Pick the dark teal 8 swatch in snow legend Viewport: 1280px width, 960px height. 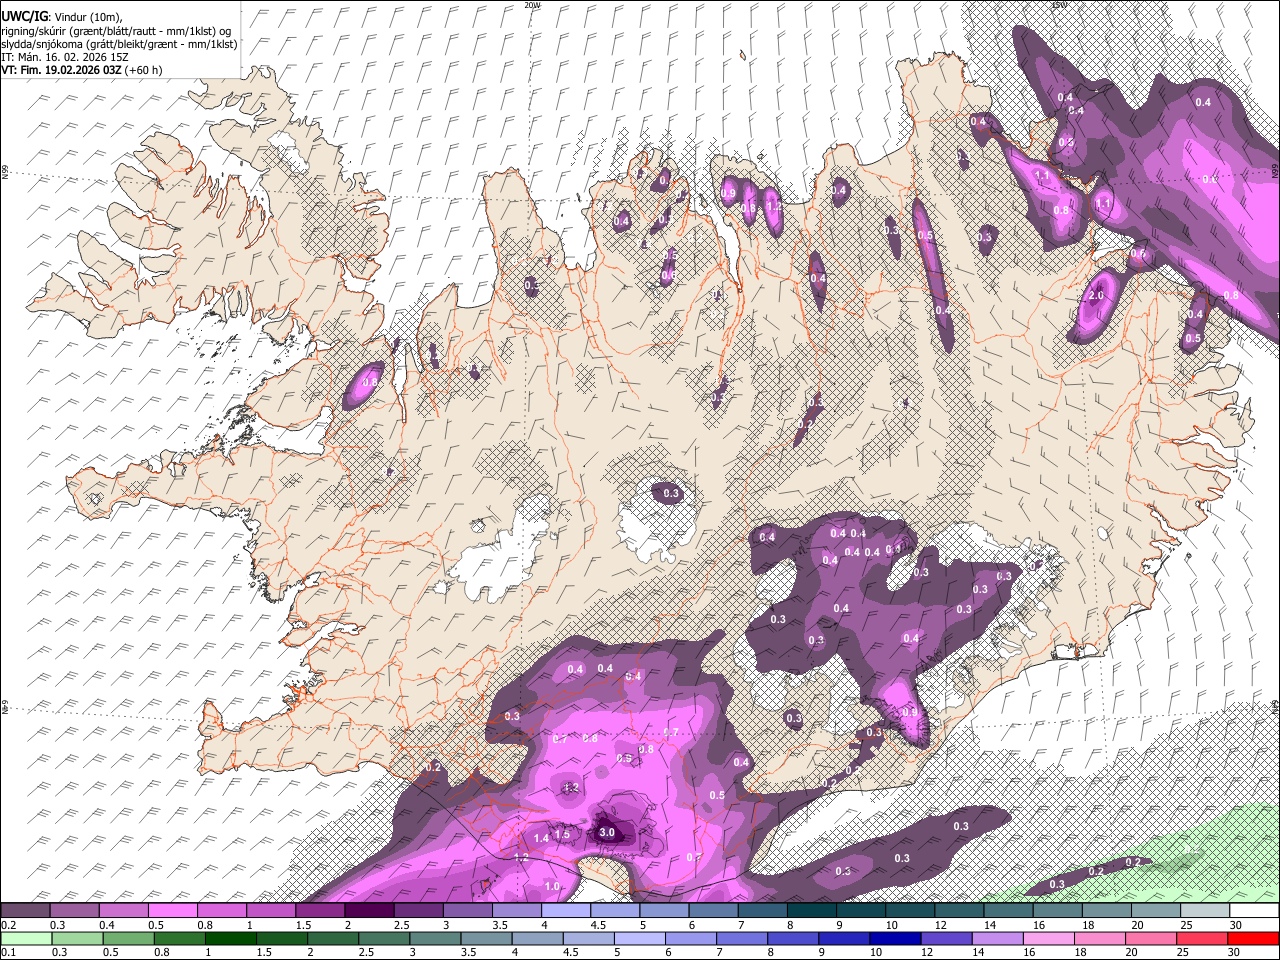(812, 911)
